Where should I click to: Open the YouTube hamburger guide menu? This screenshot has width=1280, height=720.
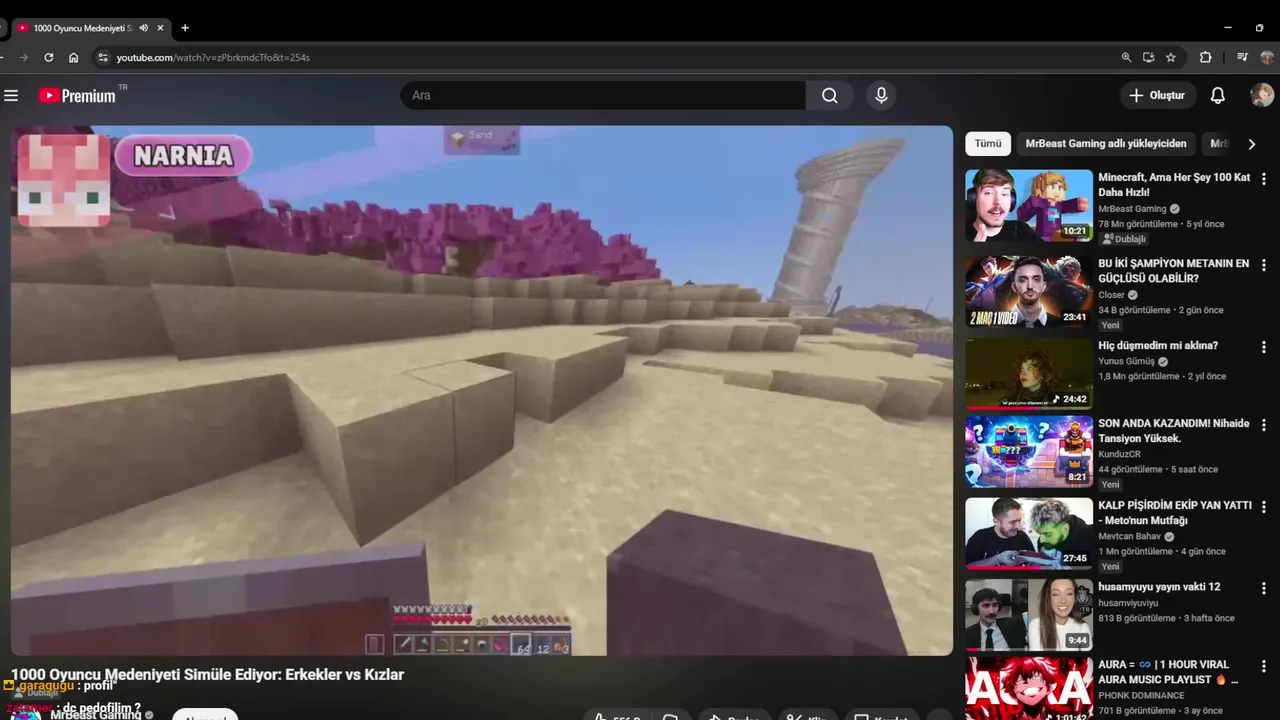(x=11, y=95)
